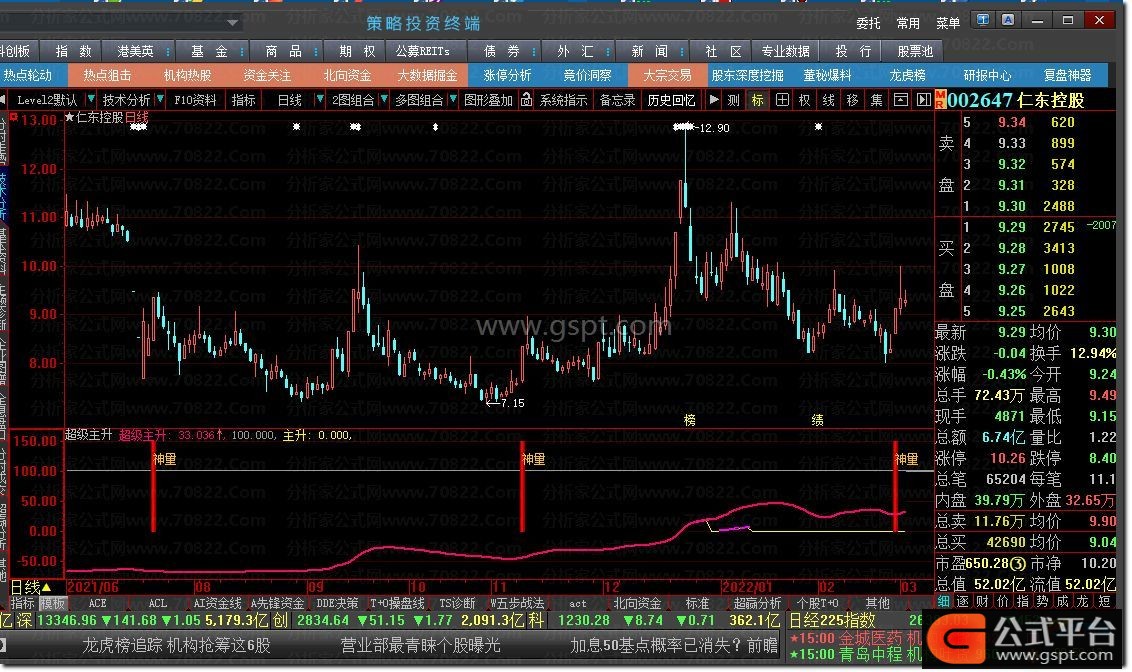Viewport: 1132px width, 672px height.
Task: Open the 多图组合 dropdown arrow
Action: tap(453, 99)
